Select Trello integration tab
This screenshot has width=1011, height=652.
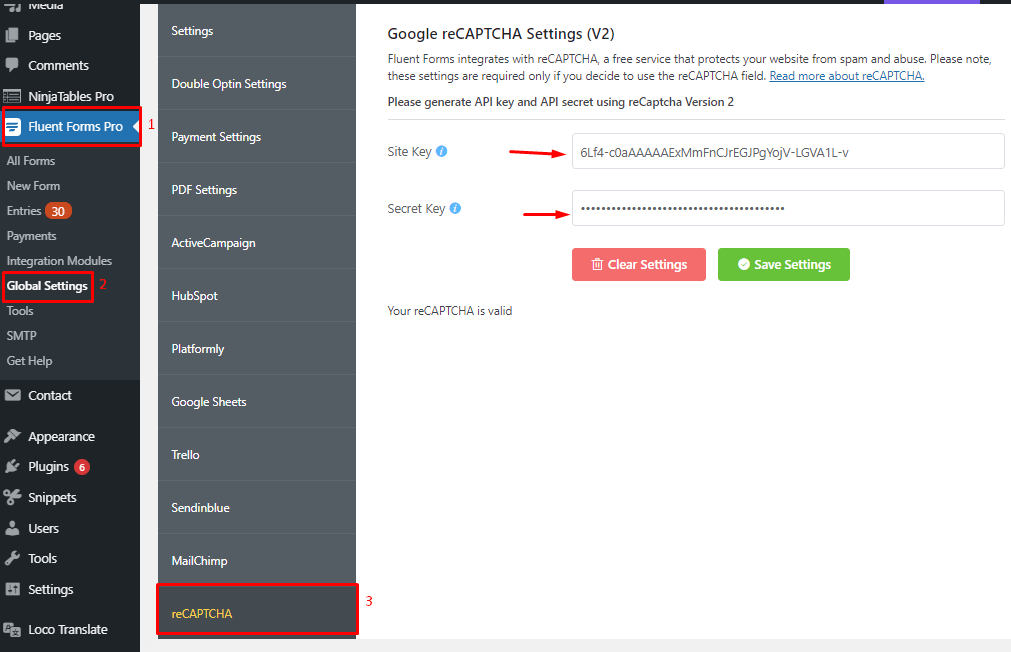(257, 455)
